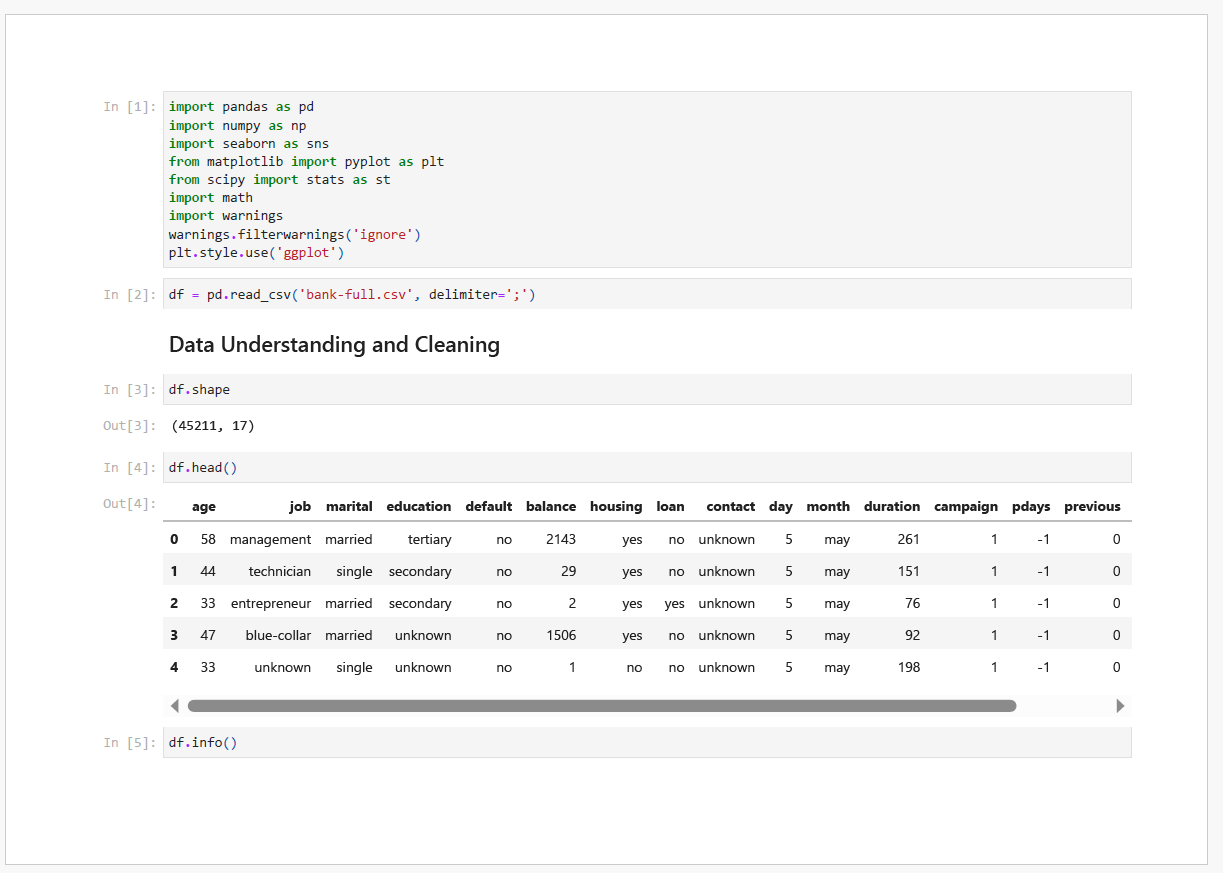This screenshot has height=873, width=1223.
Task: Click the 'duration' column header
Action: pyautogui.click(x=892, y=507)
